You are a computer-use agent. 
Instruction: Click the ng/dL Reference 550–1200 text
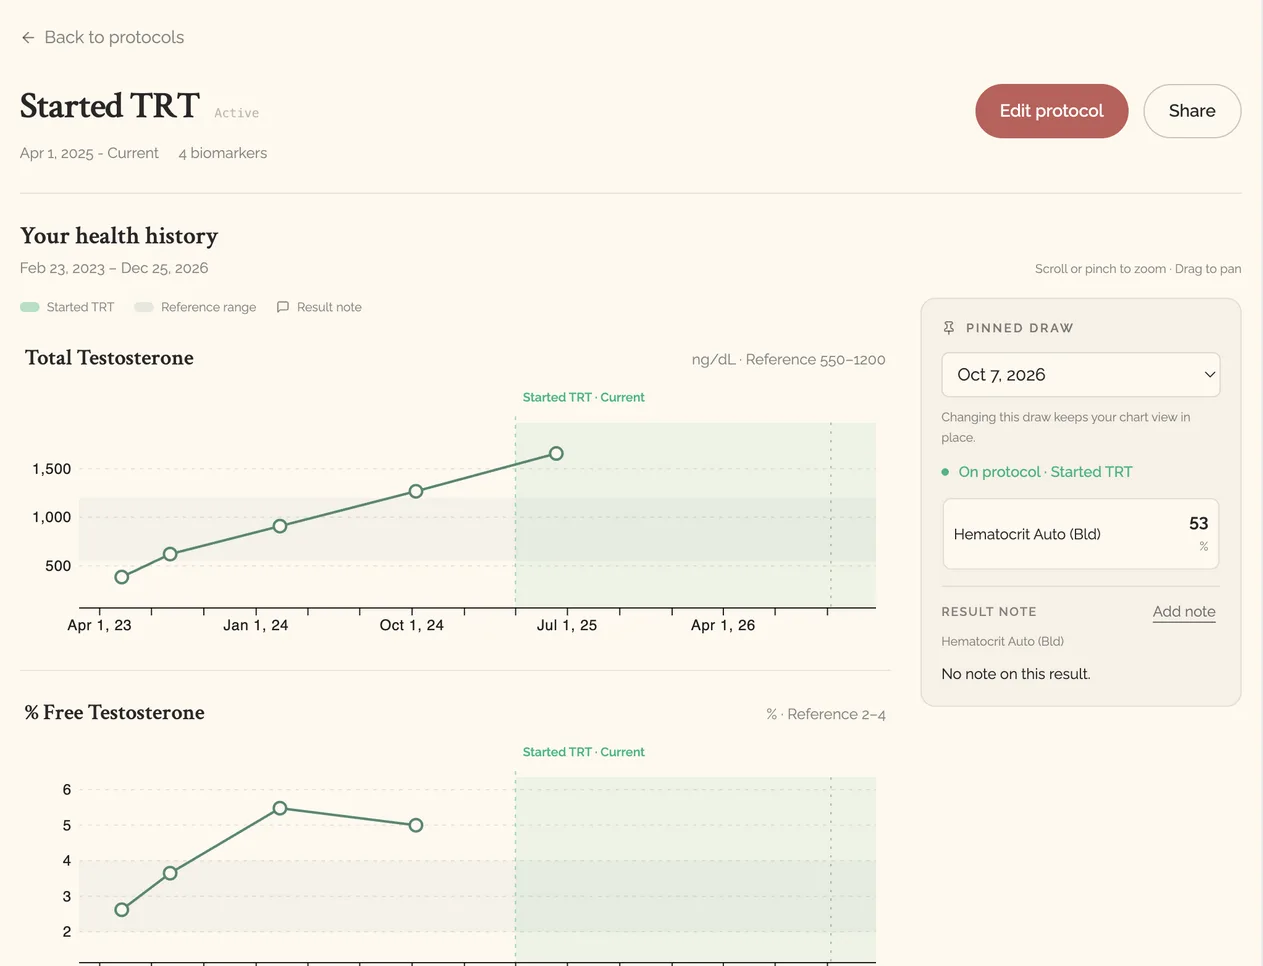click(x=788, y=359)
